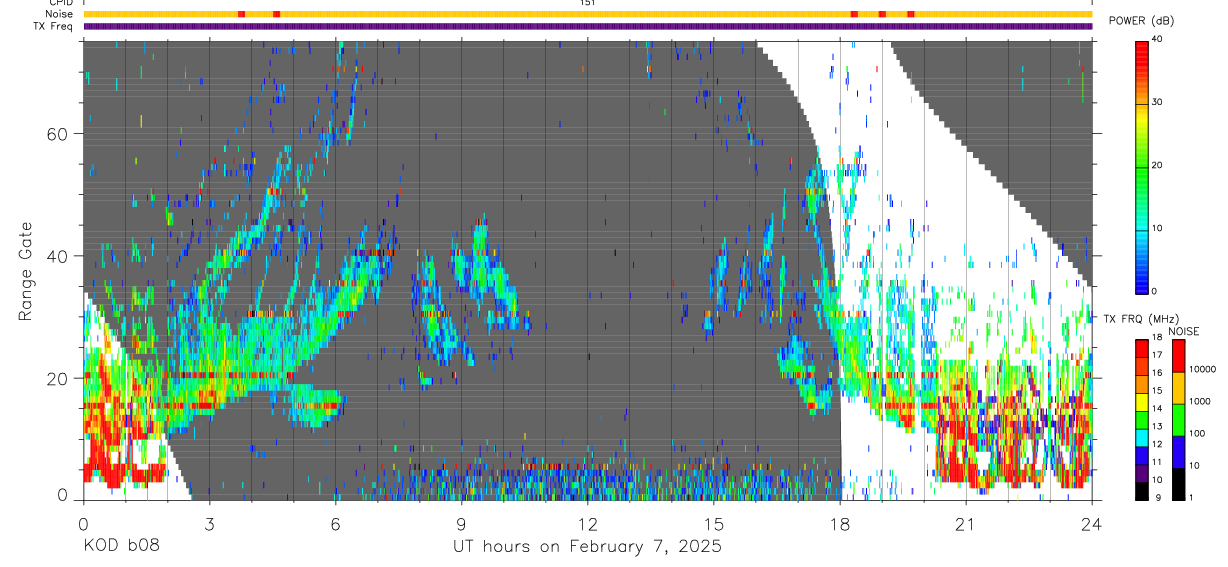This screenshot has width=1228, height=567.
Task: Click the 16 label on TX FRQ scale
Action: [x=1156, y=373]
